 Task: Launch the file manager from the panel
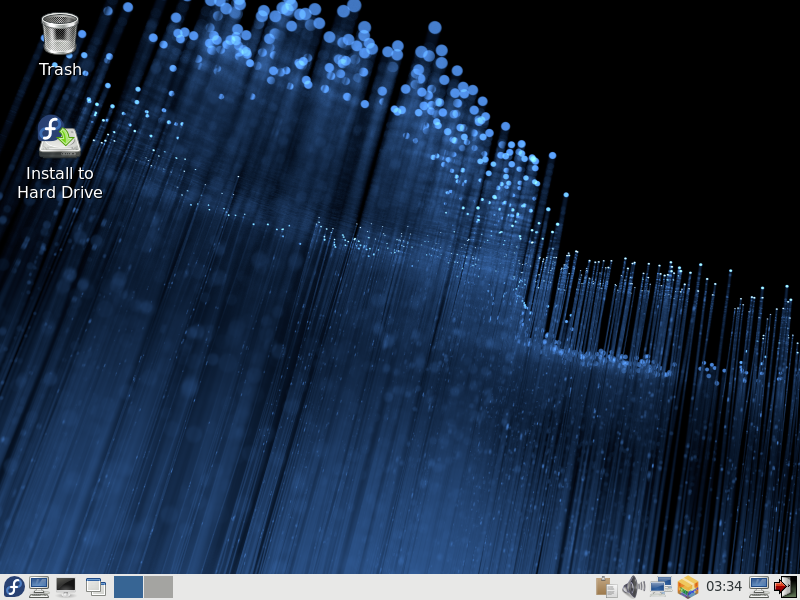(40, 587)
